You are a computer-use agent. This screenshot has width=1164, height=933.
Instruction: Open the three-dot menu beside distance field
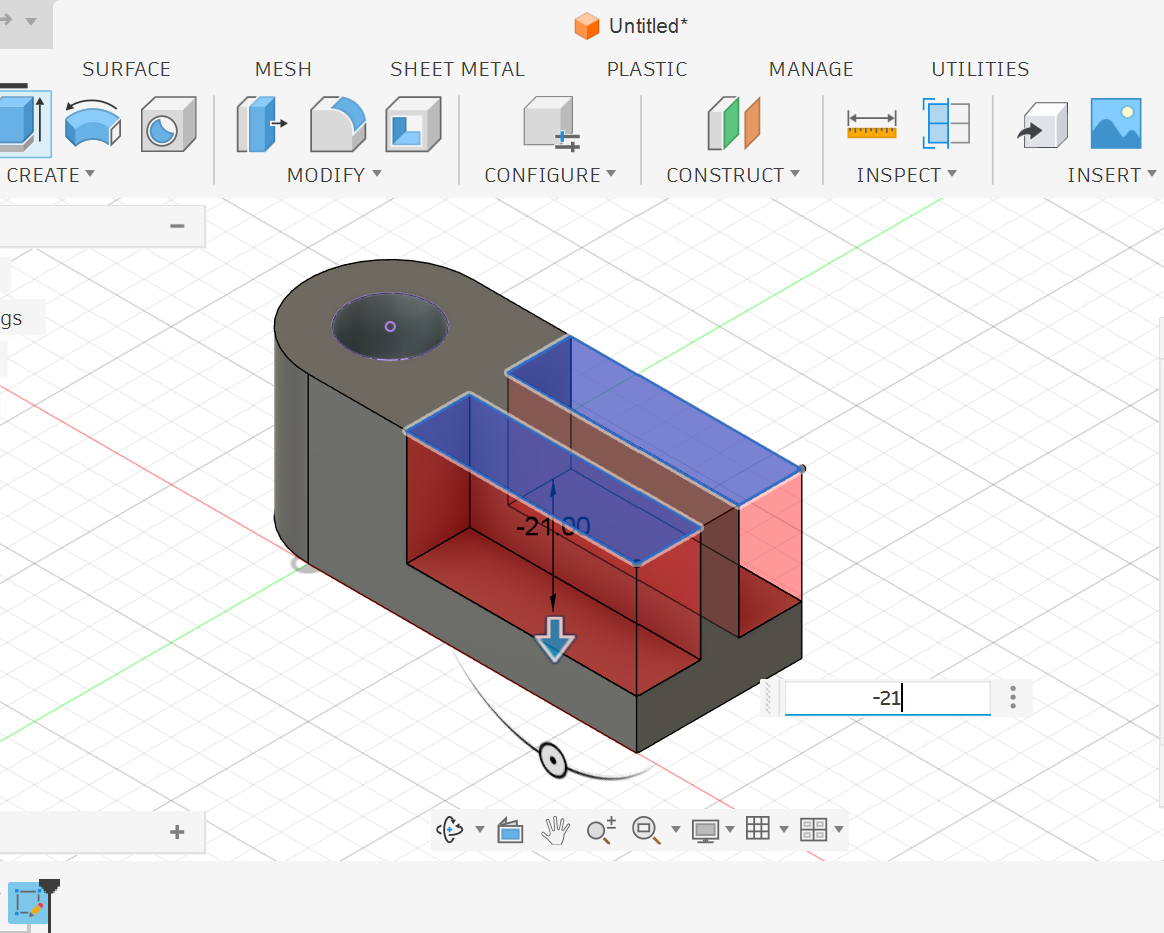(1013, 697)
